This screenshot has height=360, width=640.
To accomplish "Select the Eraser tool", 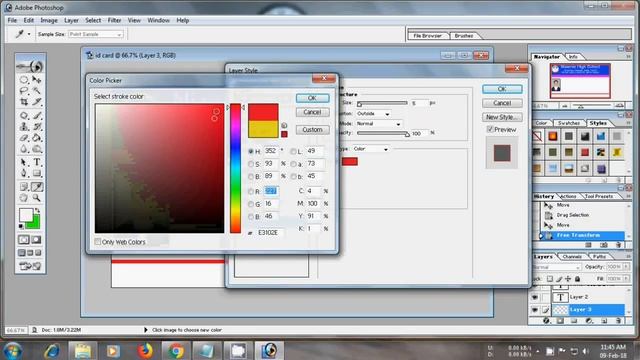I will tap(24, 138).
